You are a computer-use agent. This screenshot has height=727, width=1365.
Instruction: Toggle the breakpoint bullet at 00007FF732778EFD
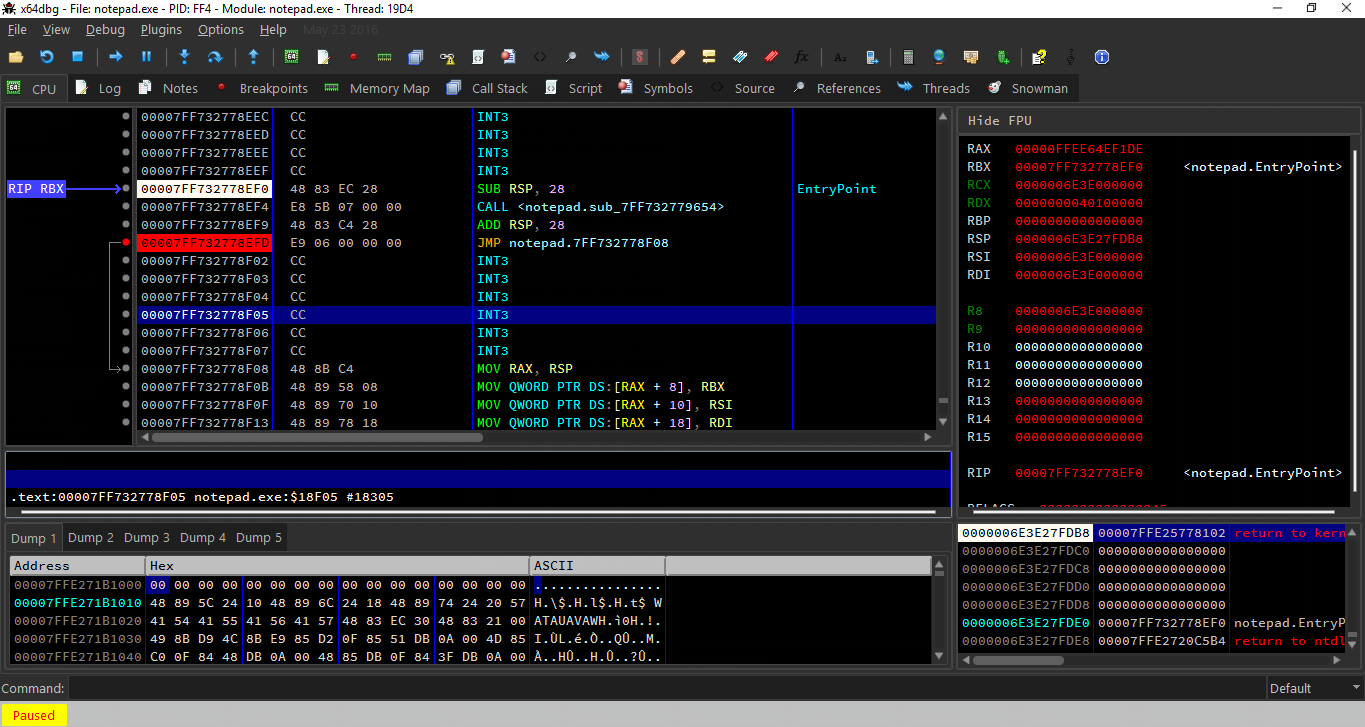coord(126,242)
